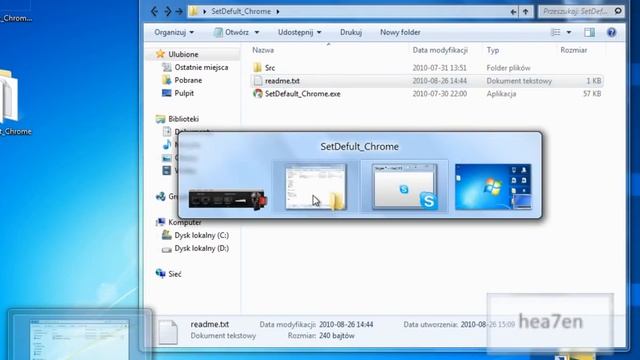Viewport: 640px width, 360px height.
Task: Click the Sieć network icon
Action: [x=160, y=273]
